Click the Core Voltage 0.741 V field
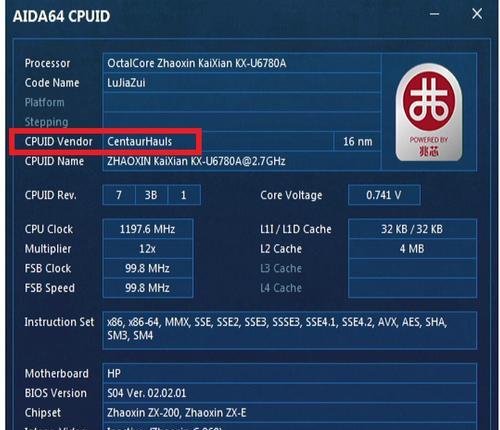This screenshot has width=500, height=430. pyautogui.click(x=384, y=195)
